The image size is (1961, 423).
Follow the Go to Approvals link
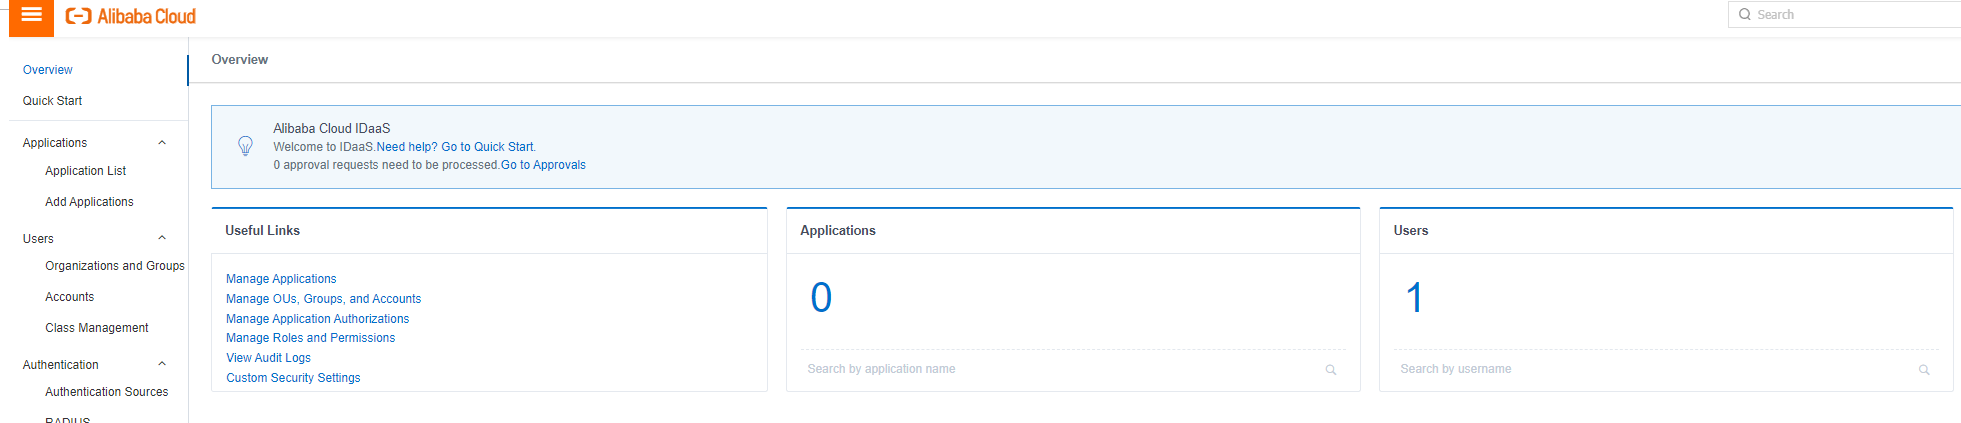pos(543,165)
